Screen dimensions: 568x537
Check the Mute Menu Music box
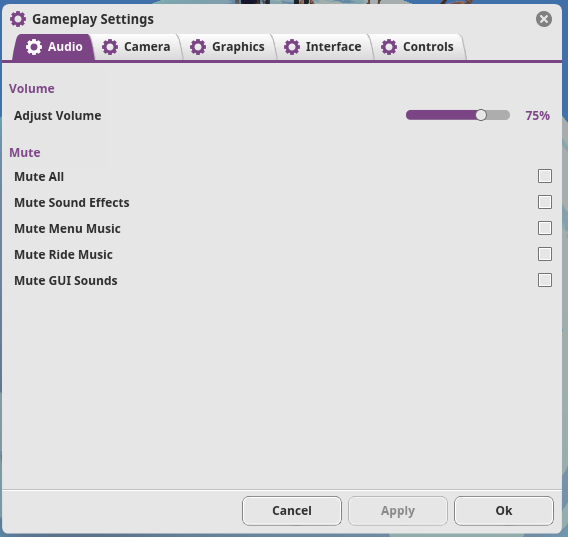pos(545,228)
